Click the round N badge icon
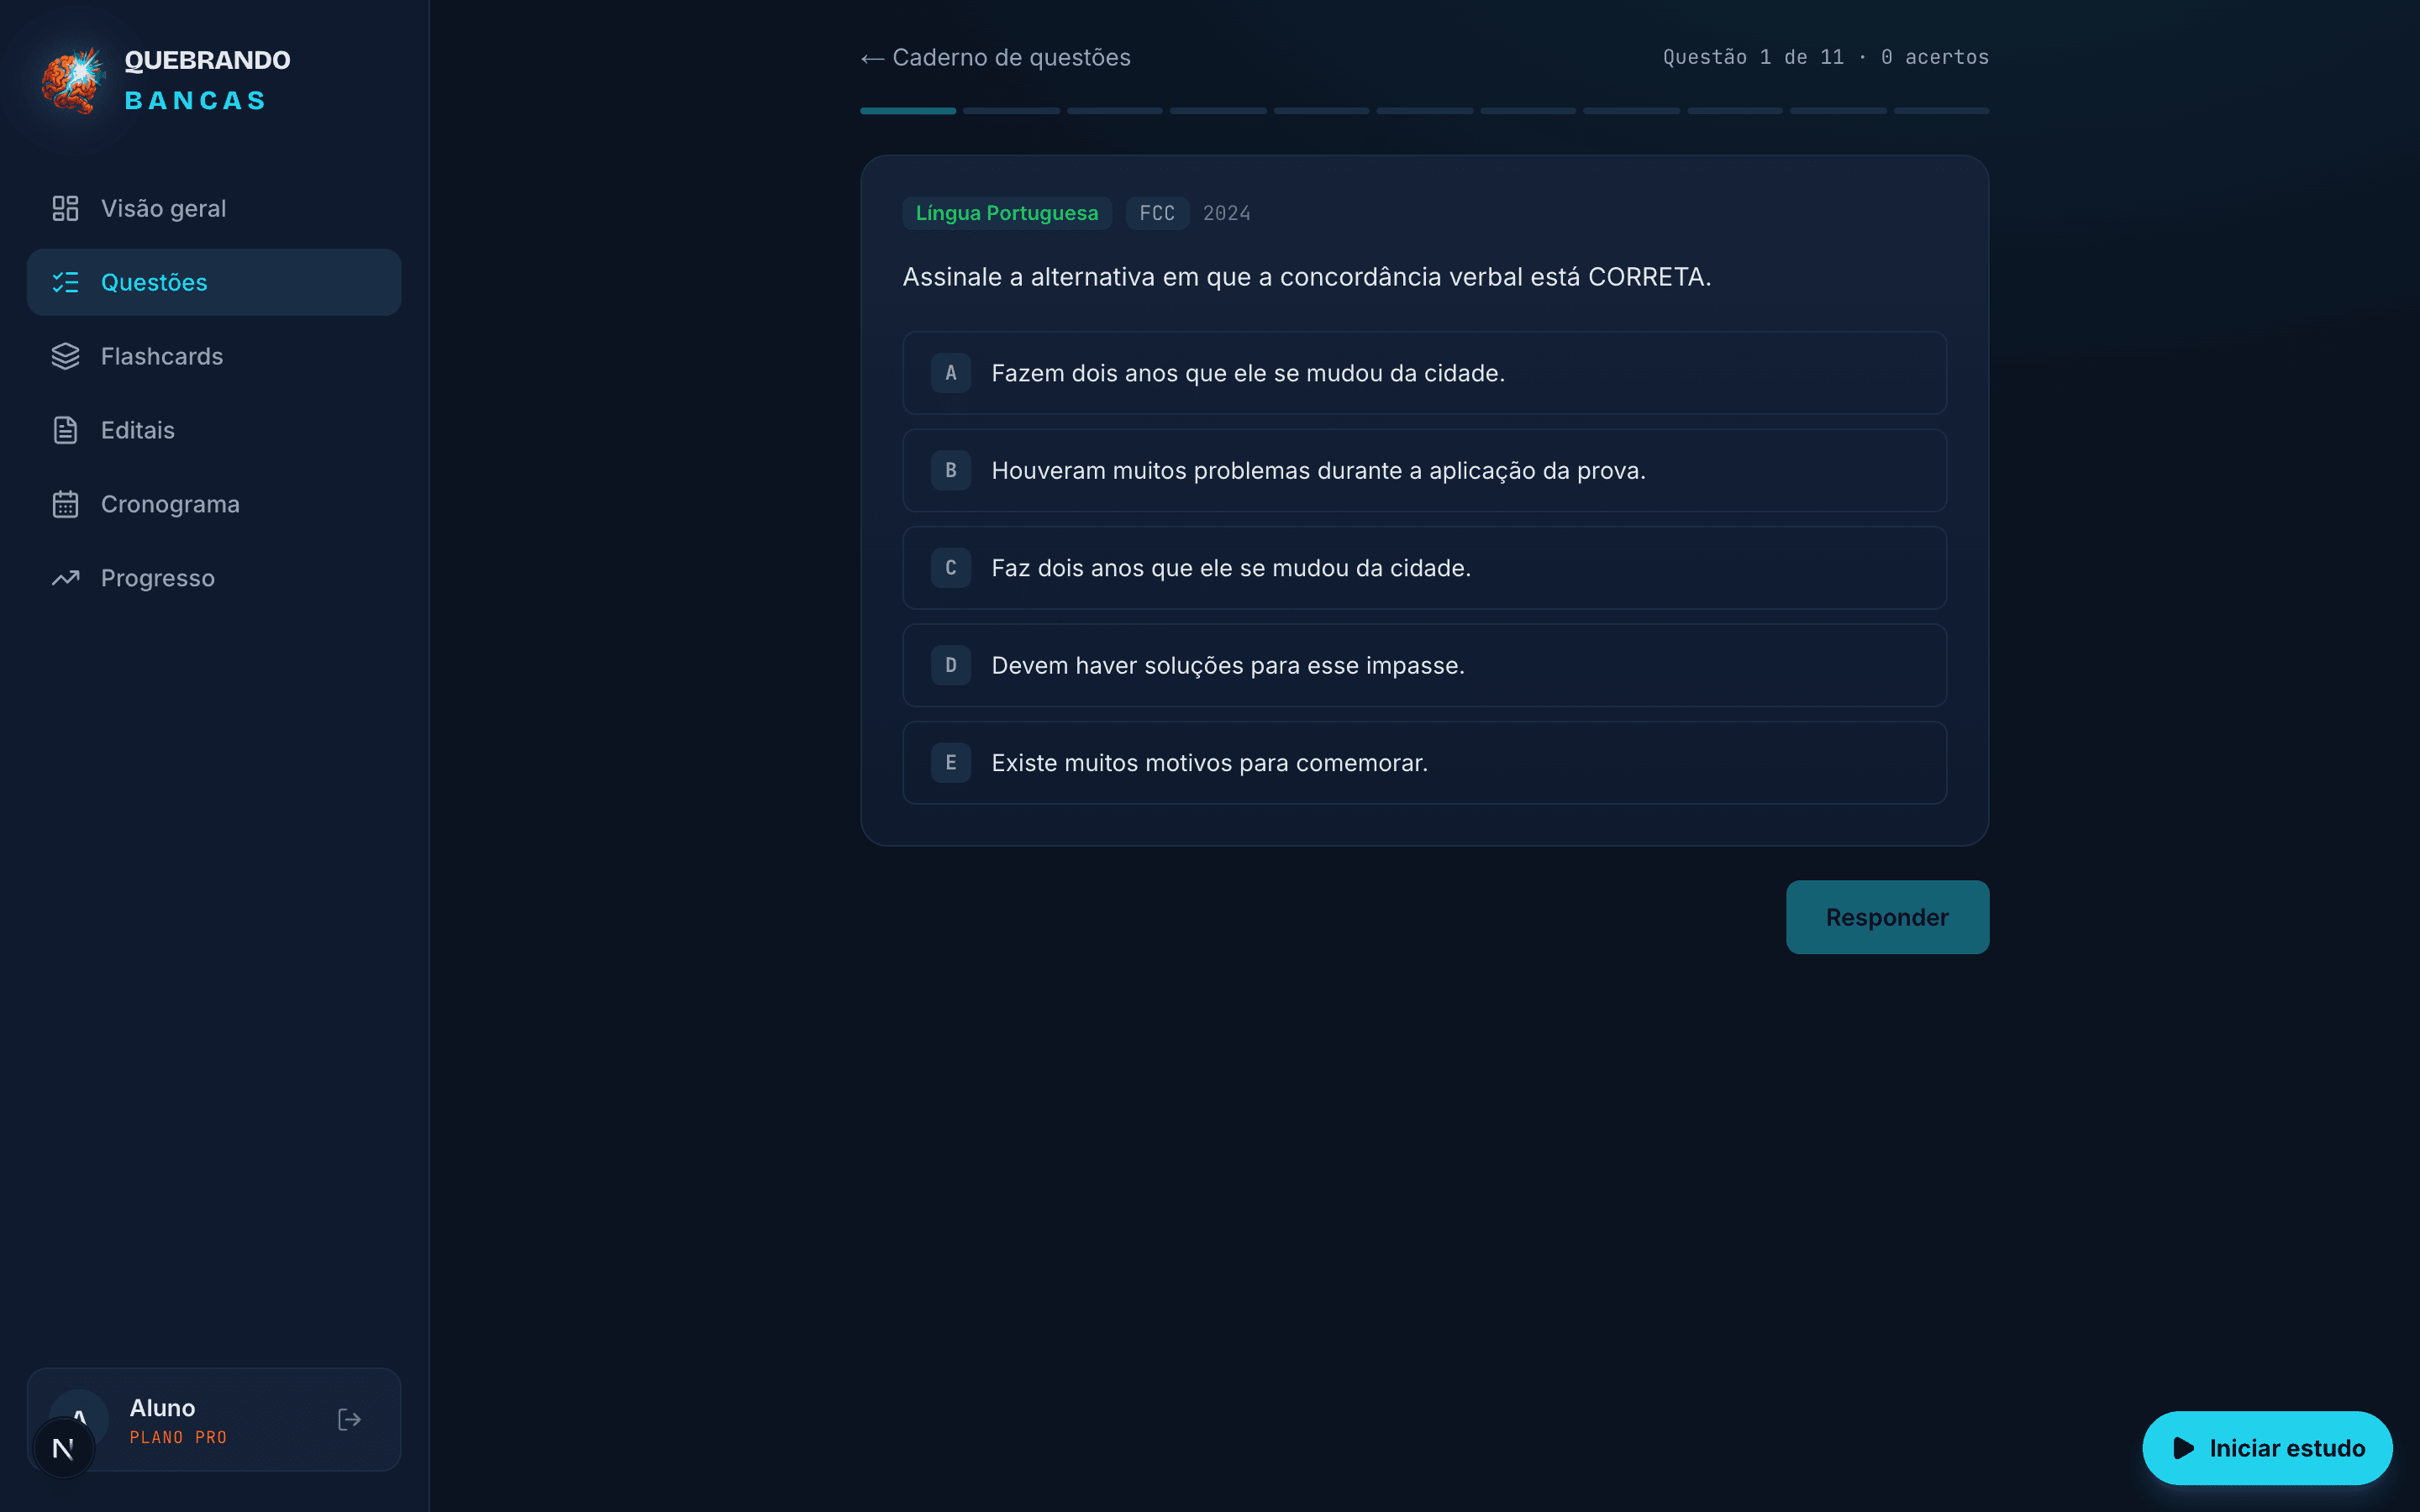This screenshot has height=1512, width=2420. (x=63, y=1448)
